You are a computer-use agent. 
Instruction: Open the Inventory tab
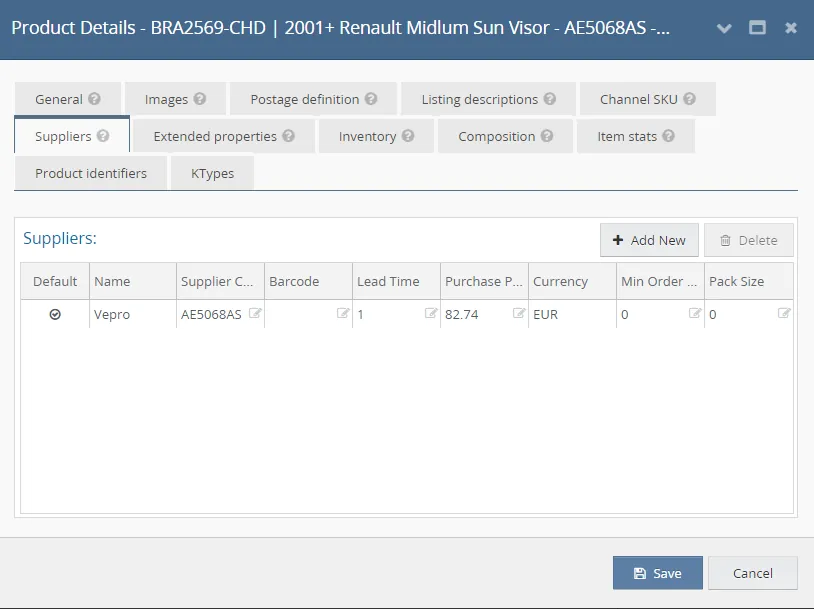tap(376, 136)
